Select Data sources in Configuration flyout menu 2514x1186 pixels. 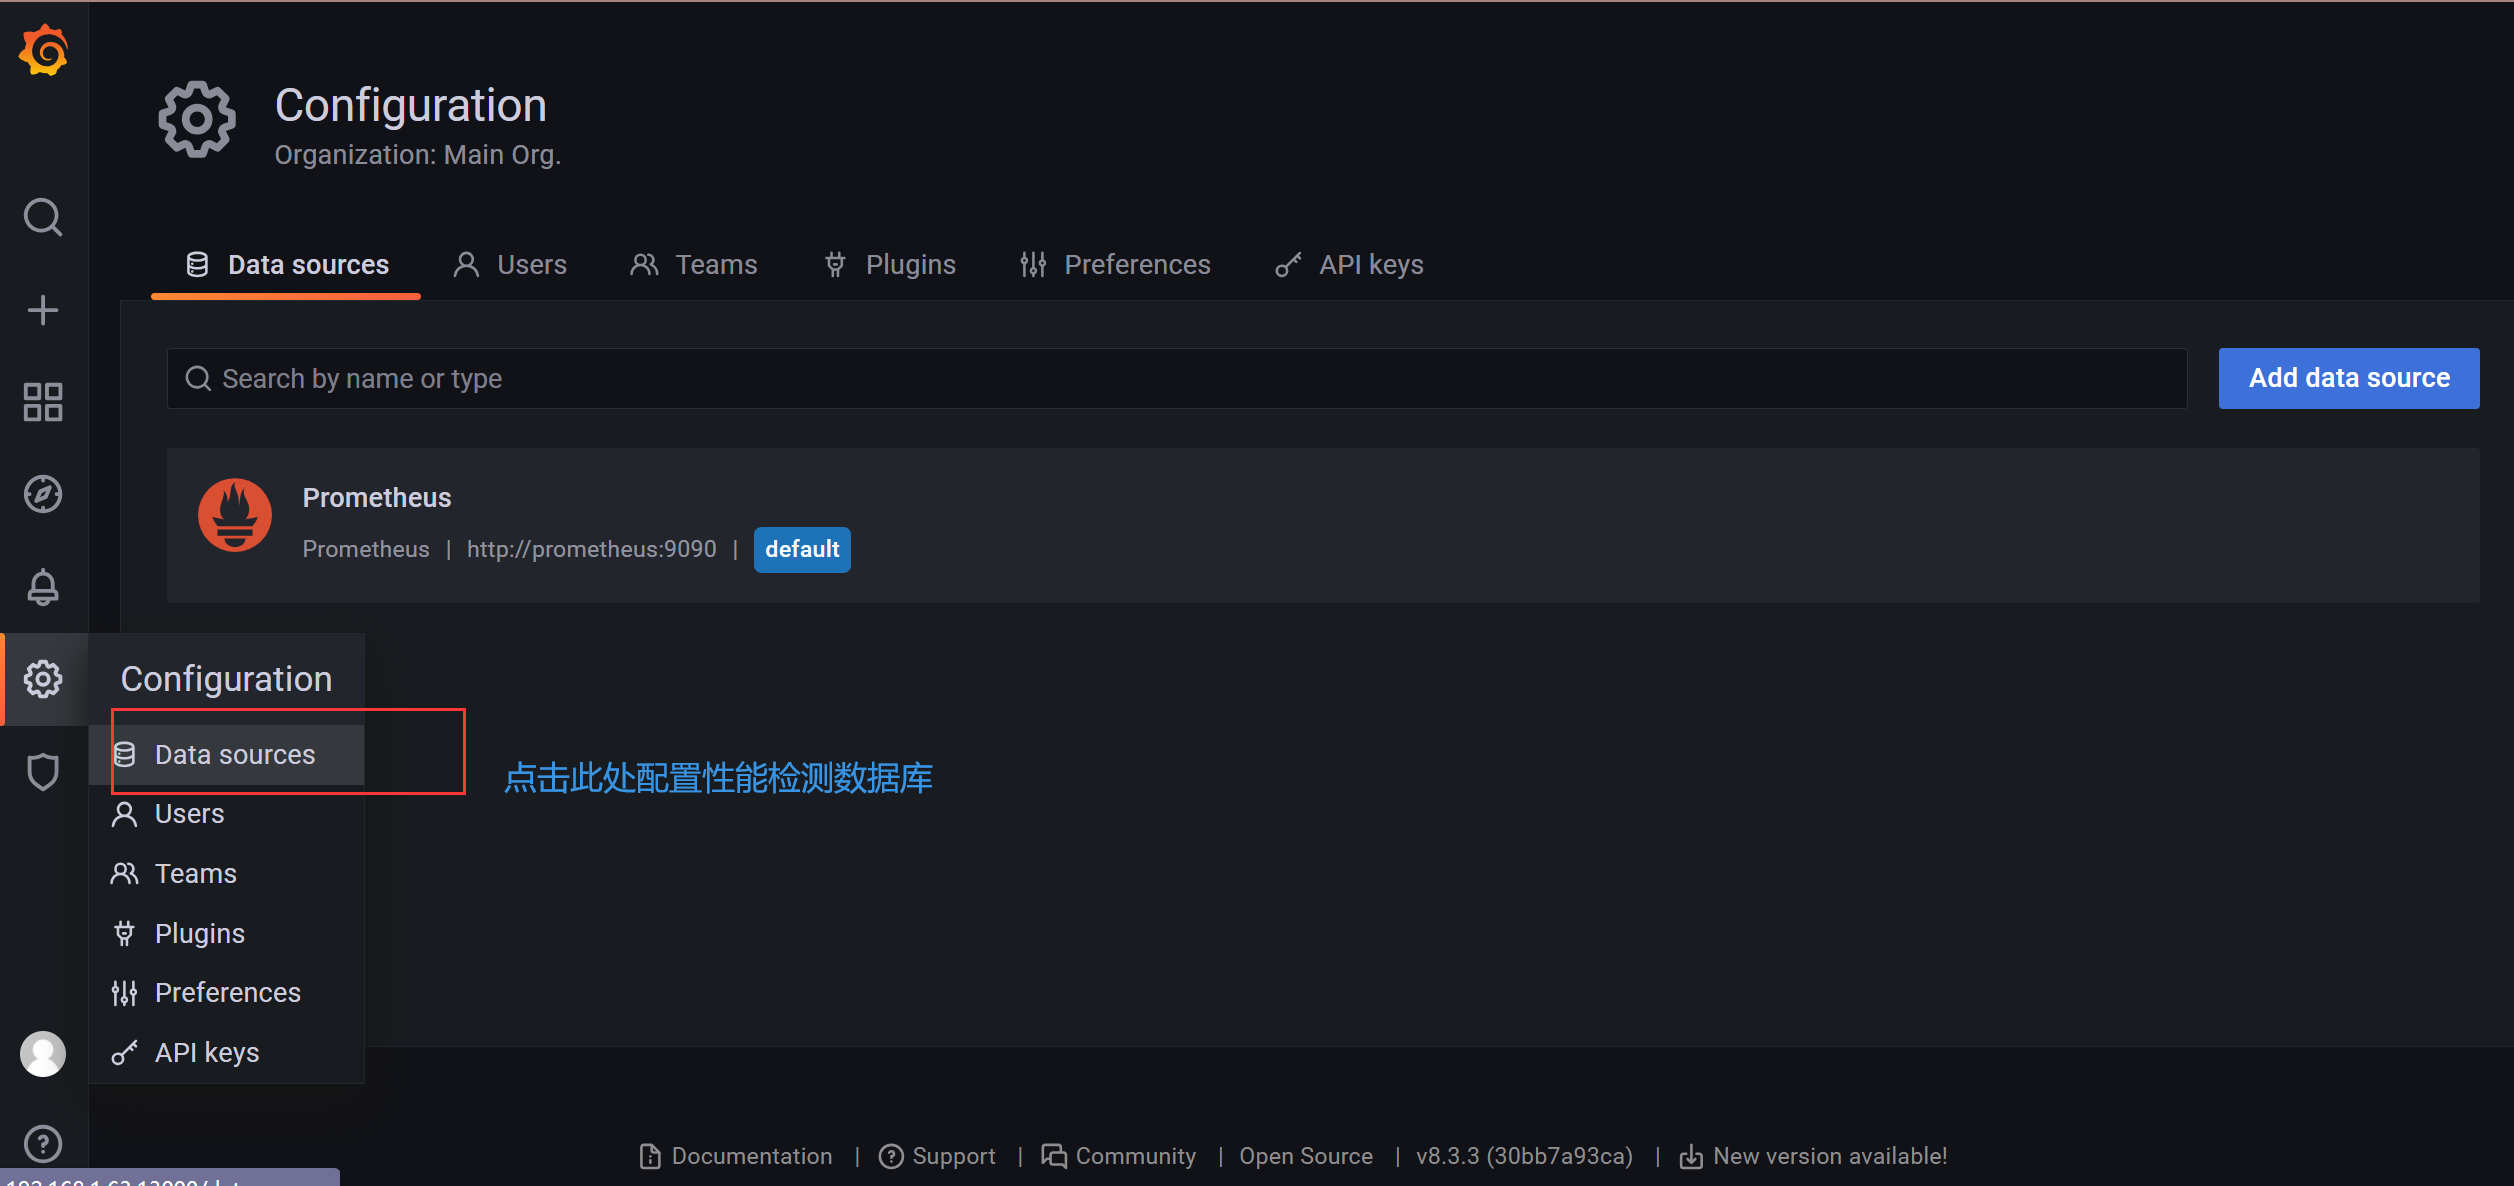click(x=234, y=755)
